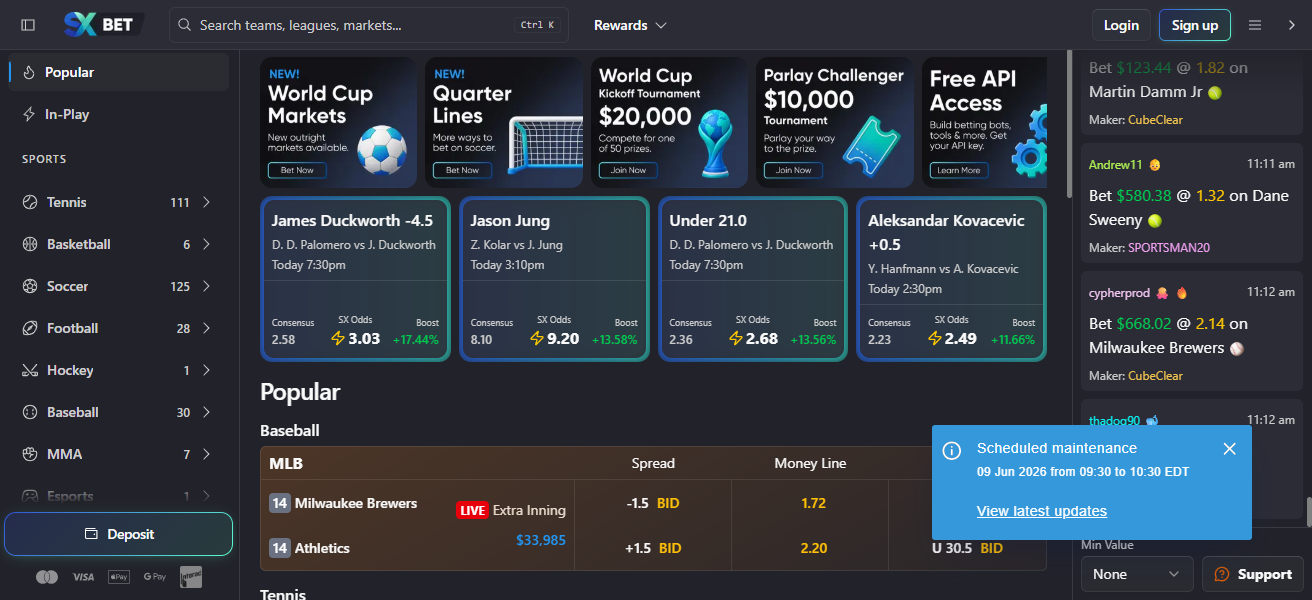This screenshot has width=1312, height=600.
Task: Collapse the bet feed panel arrow
Action: pyautogui.click(x=1291, y=25)
